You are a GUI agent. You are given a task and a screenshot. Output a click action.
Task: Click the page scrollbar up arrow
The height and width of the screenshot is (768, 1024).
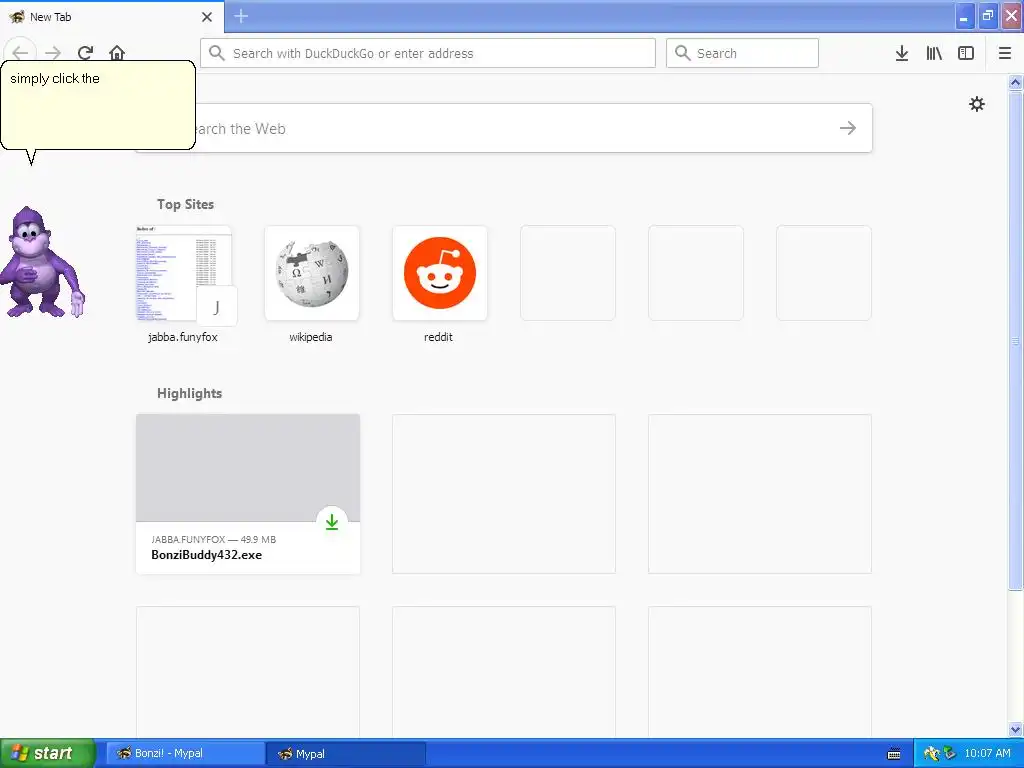1015,82
